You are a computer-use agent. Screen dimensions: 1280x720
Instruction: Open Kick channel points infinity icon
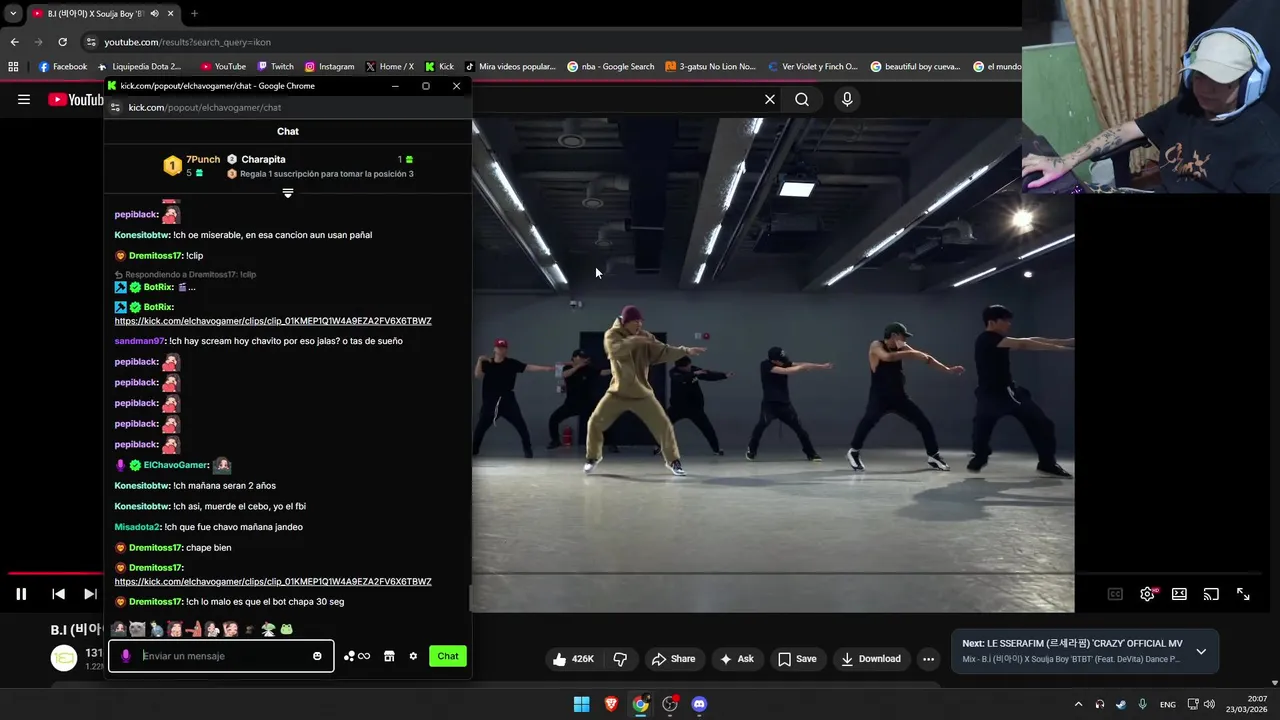(357, 656)
